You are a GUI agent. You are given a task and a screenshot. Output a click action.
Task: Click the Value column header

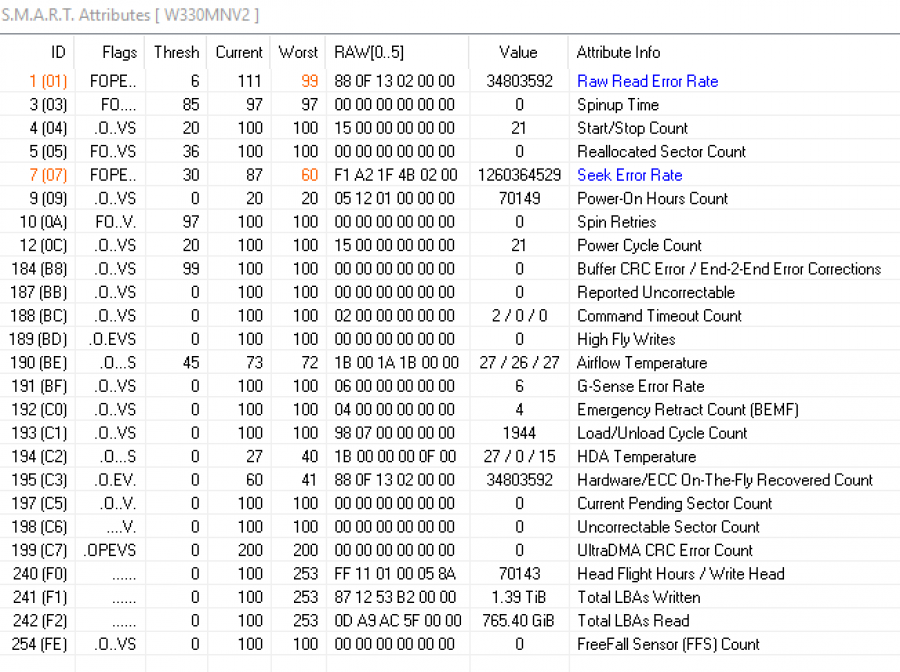[518, 52]
